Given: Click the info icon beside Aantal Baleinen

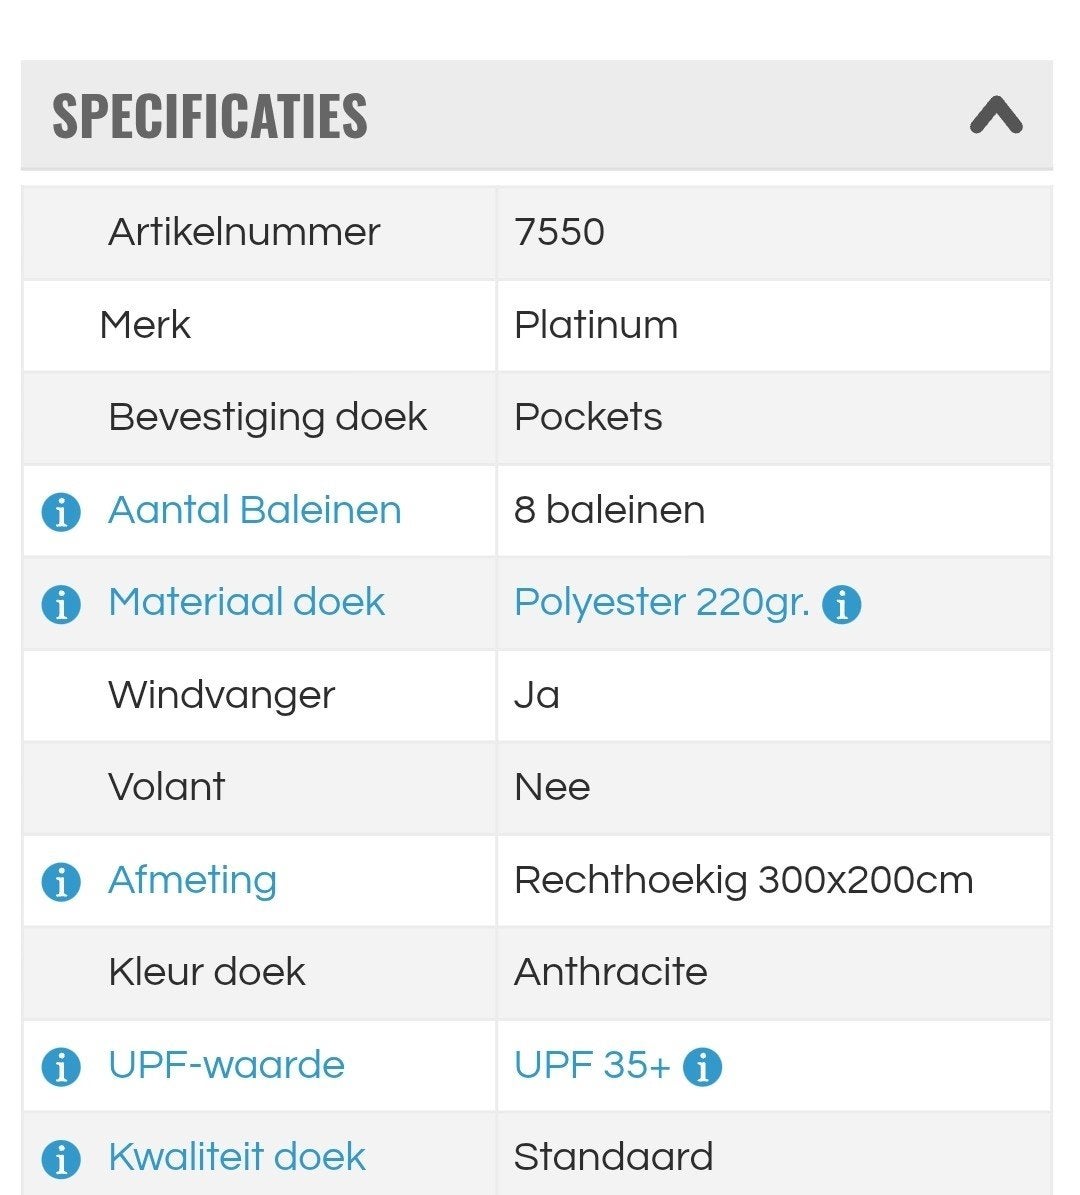Looking at the screenshot, I should [61, 511].
